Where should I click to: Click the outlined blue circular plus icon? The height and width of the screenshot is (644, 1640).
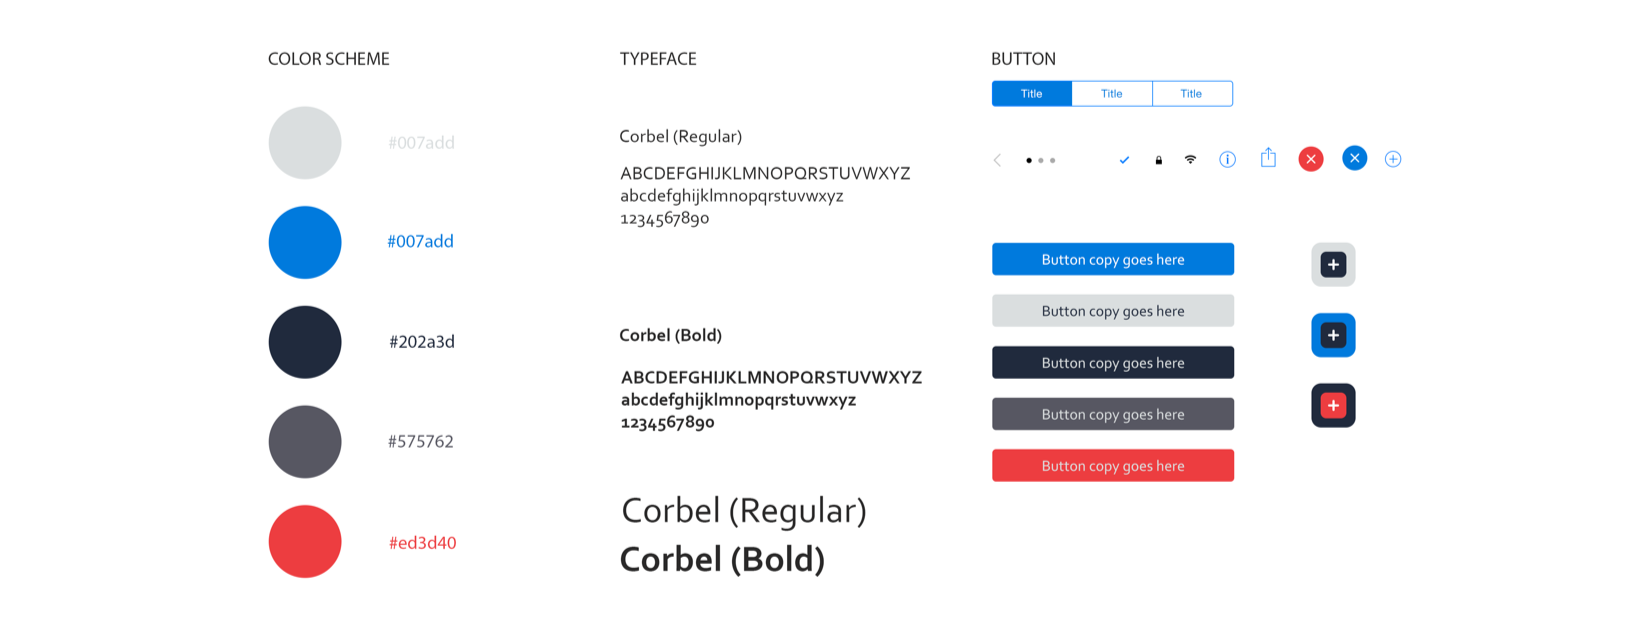(1393, 159)
